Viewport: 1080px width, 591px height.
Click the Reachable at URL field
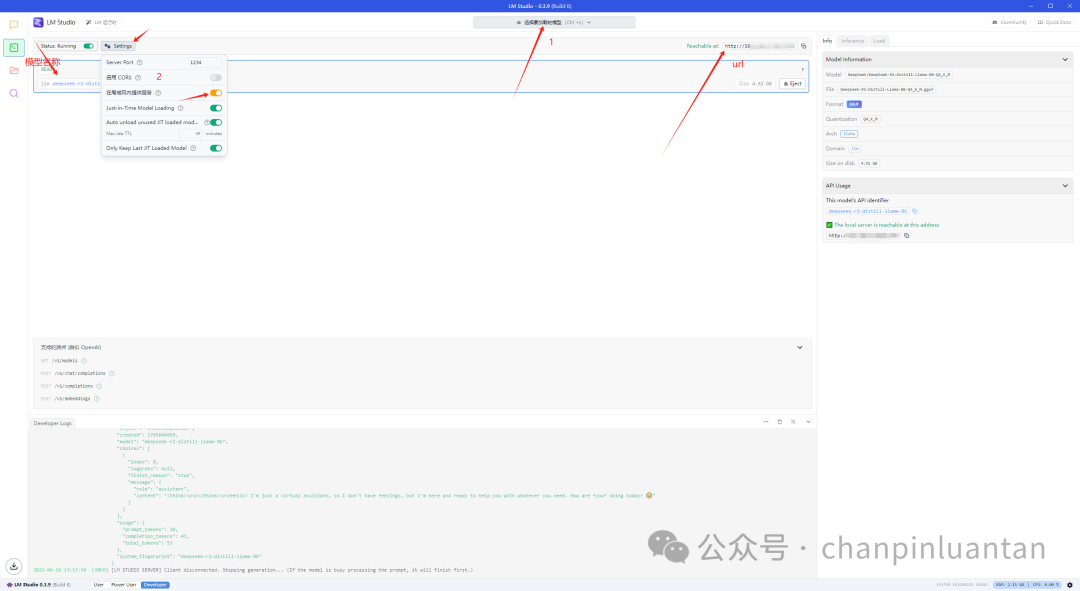coord(759,46)
